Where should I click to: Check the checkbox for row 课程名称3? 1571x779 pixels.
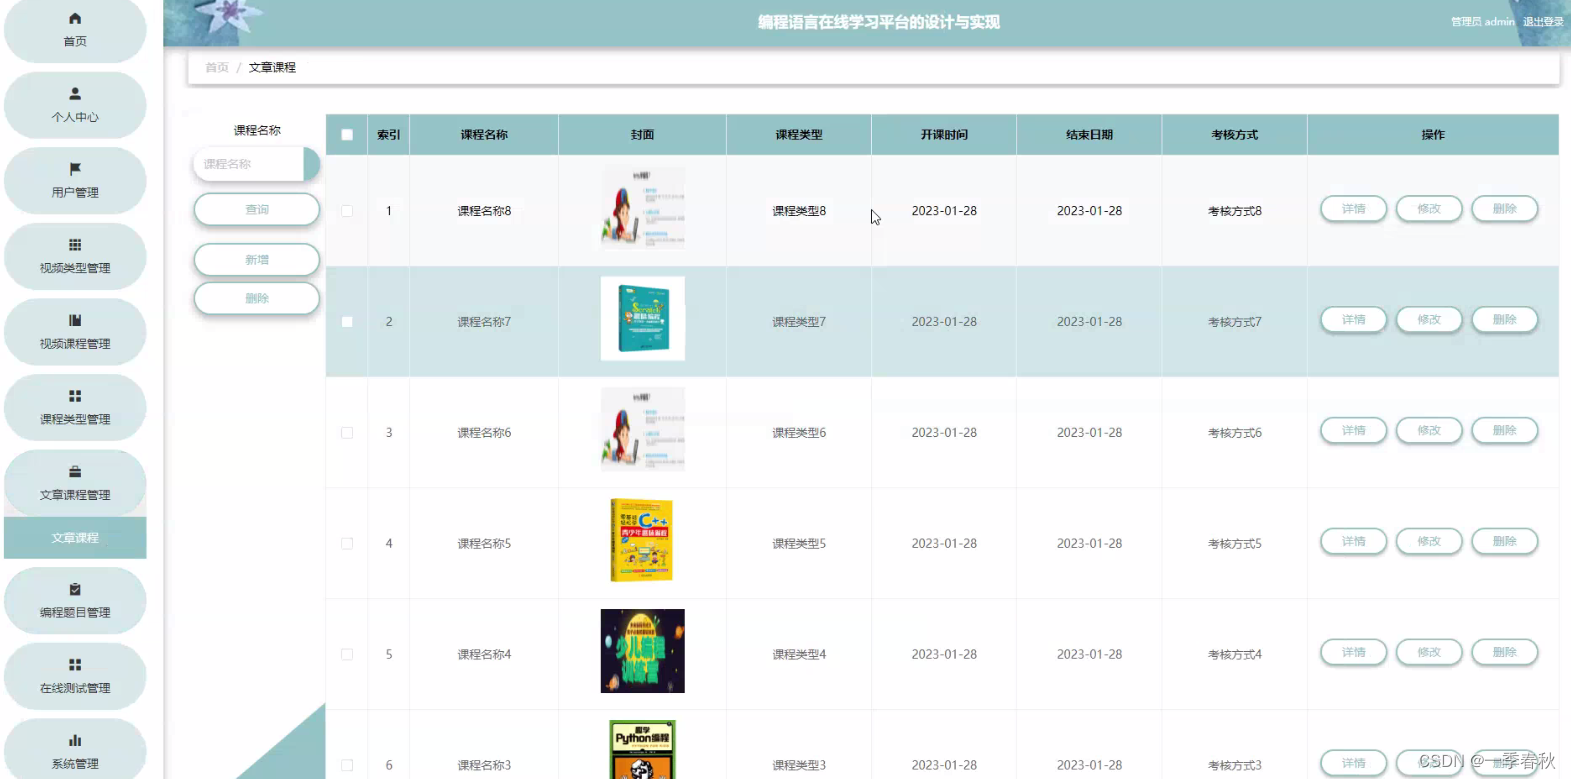click(x=347, y=765)
